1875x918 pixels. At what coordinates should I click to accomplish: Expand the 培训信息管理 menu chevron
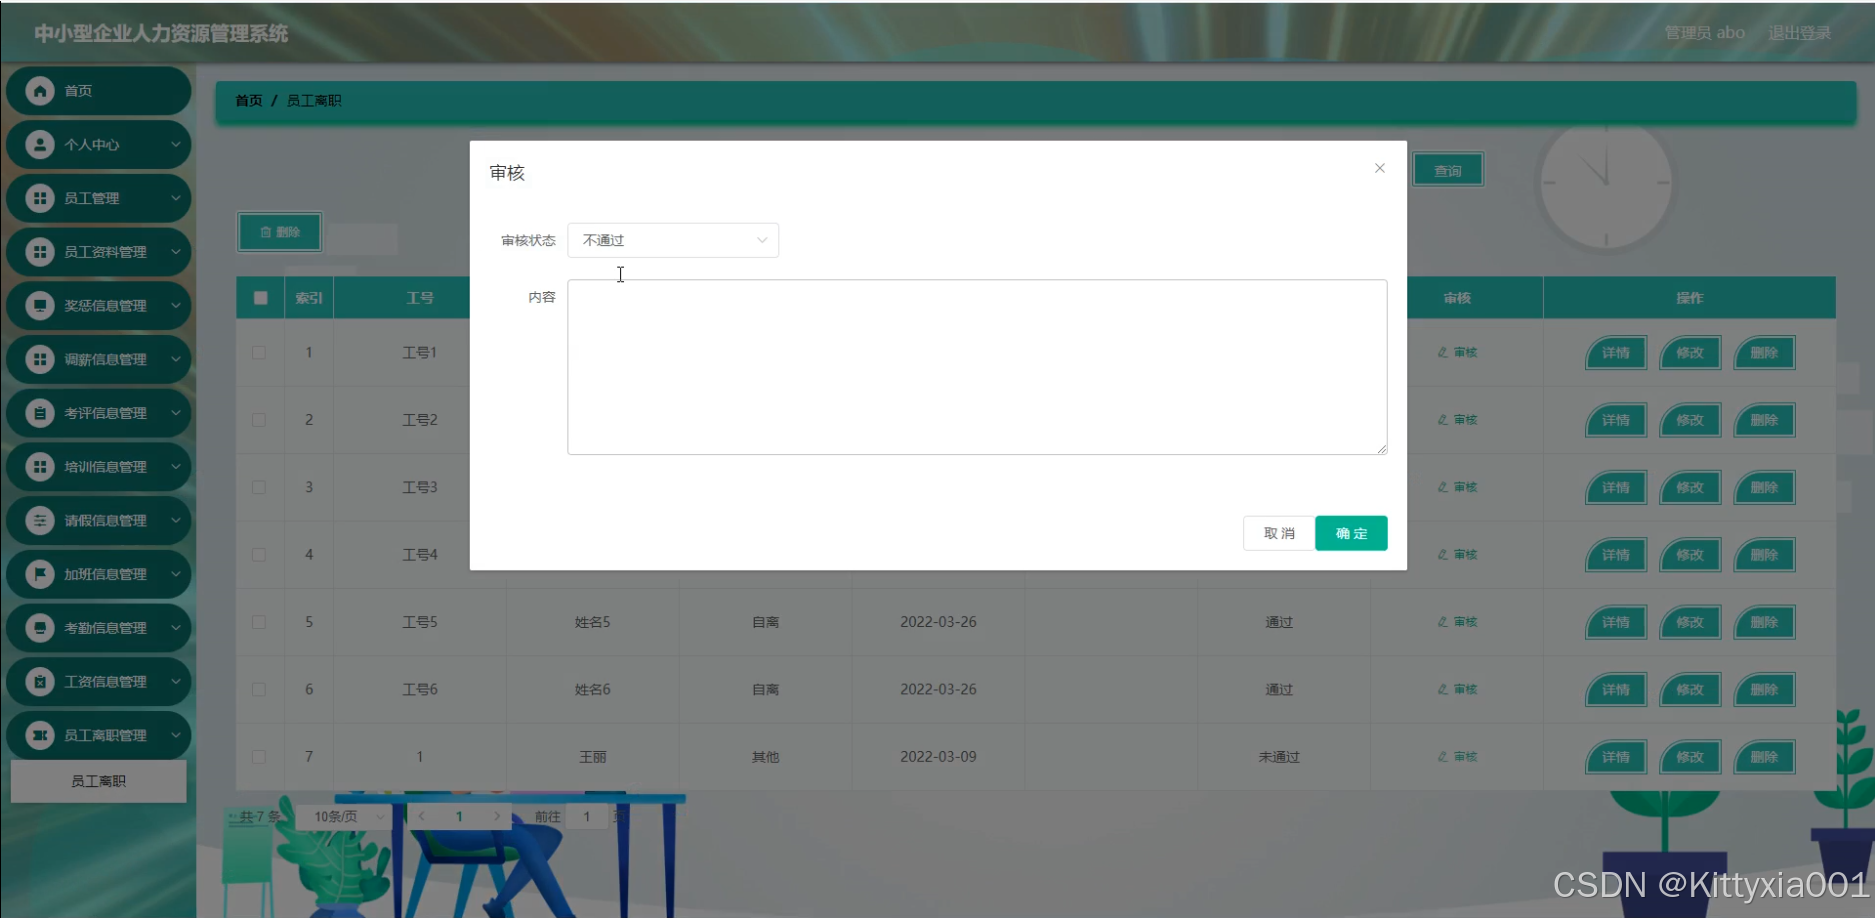point(176,467)
